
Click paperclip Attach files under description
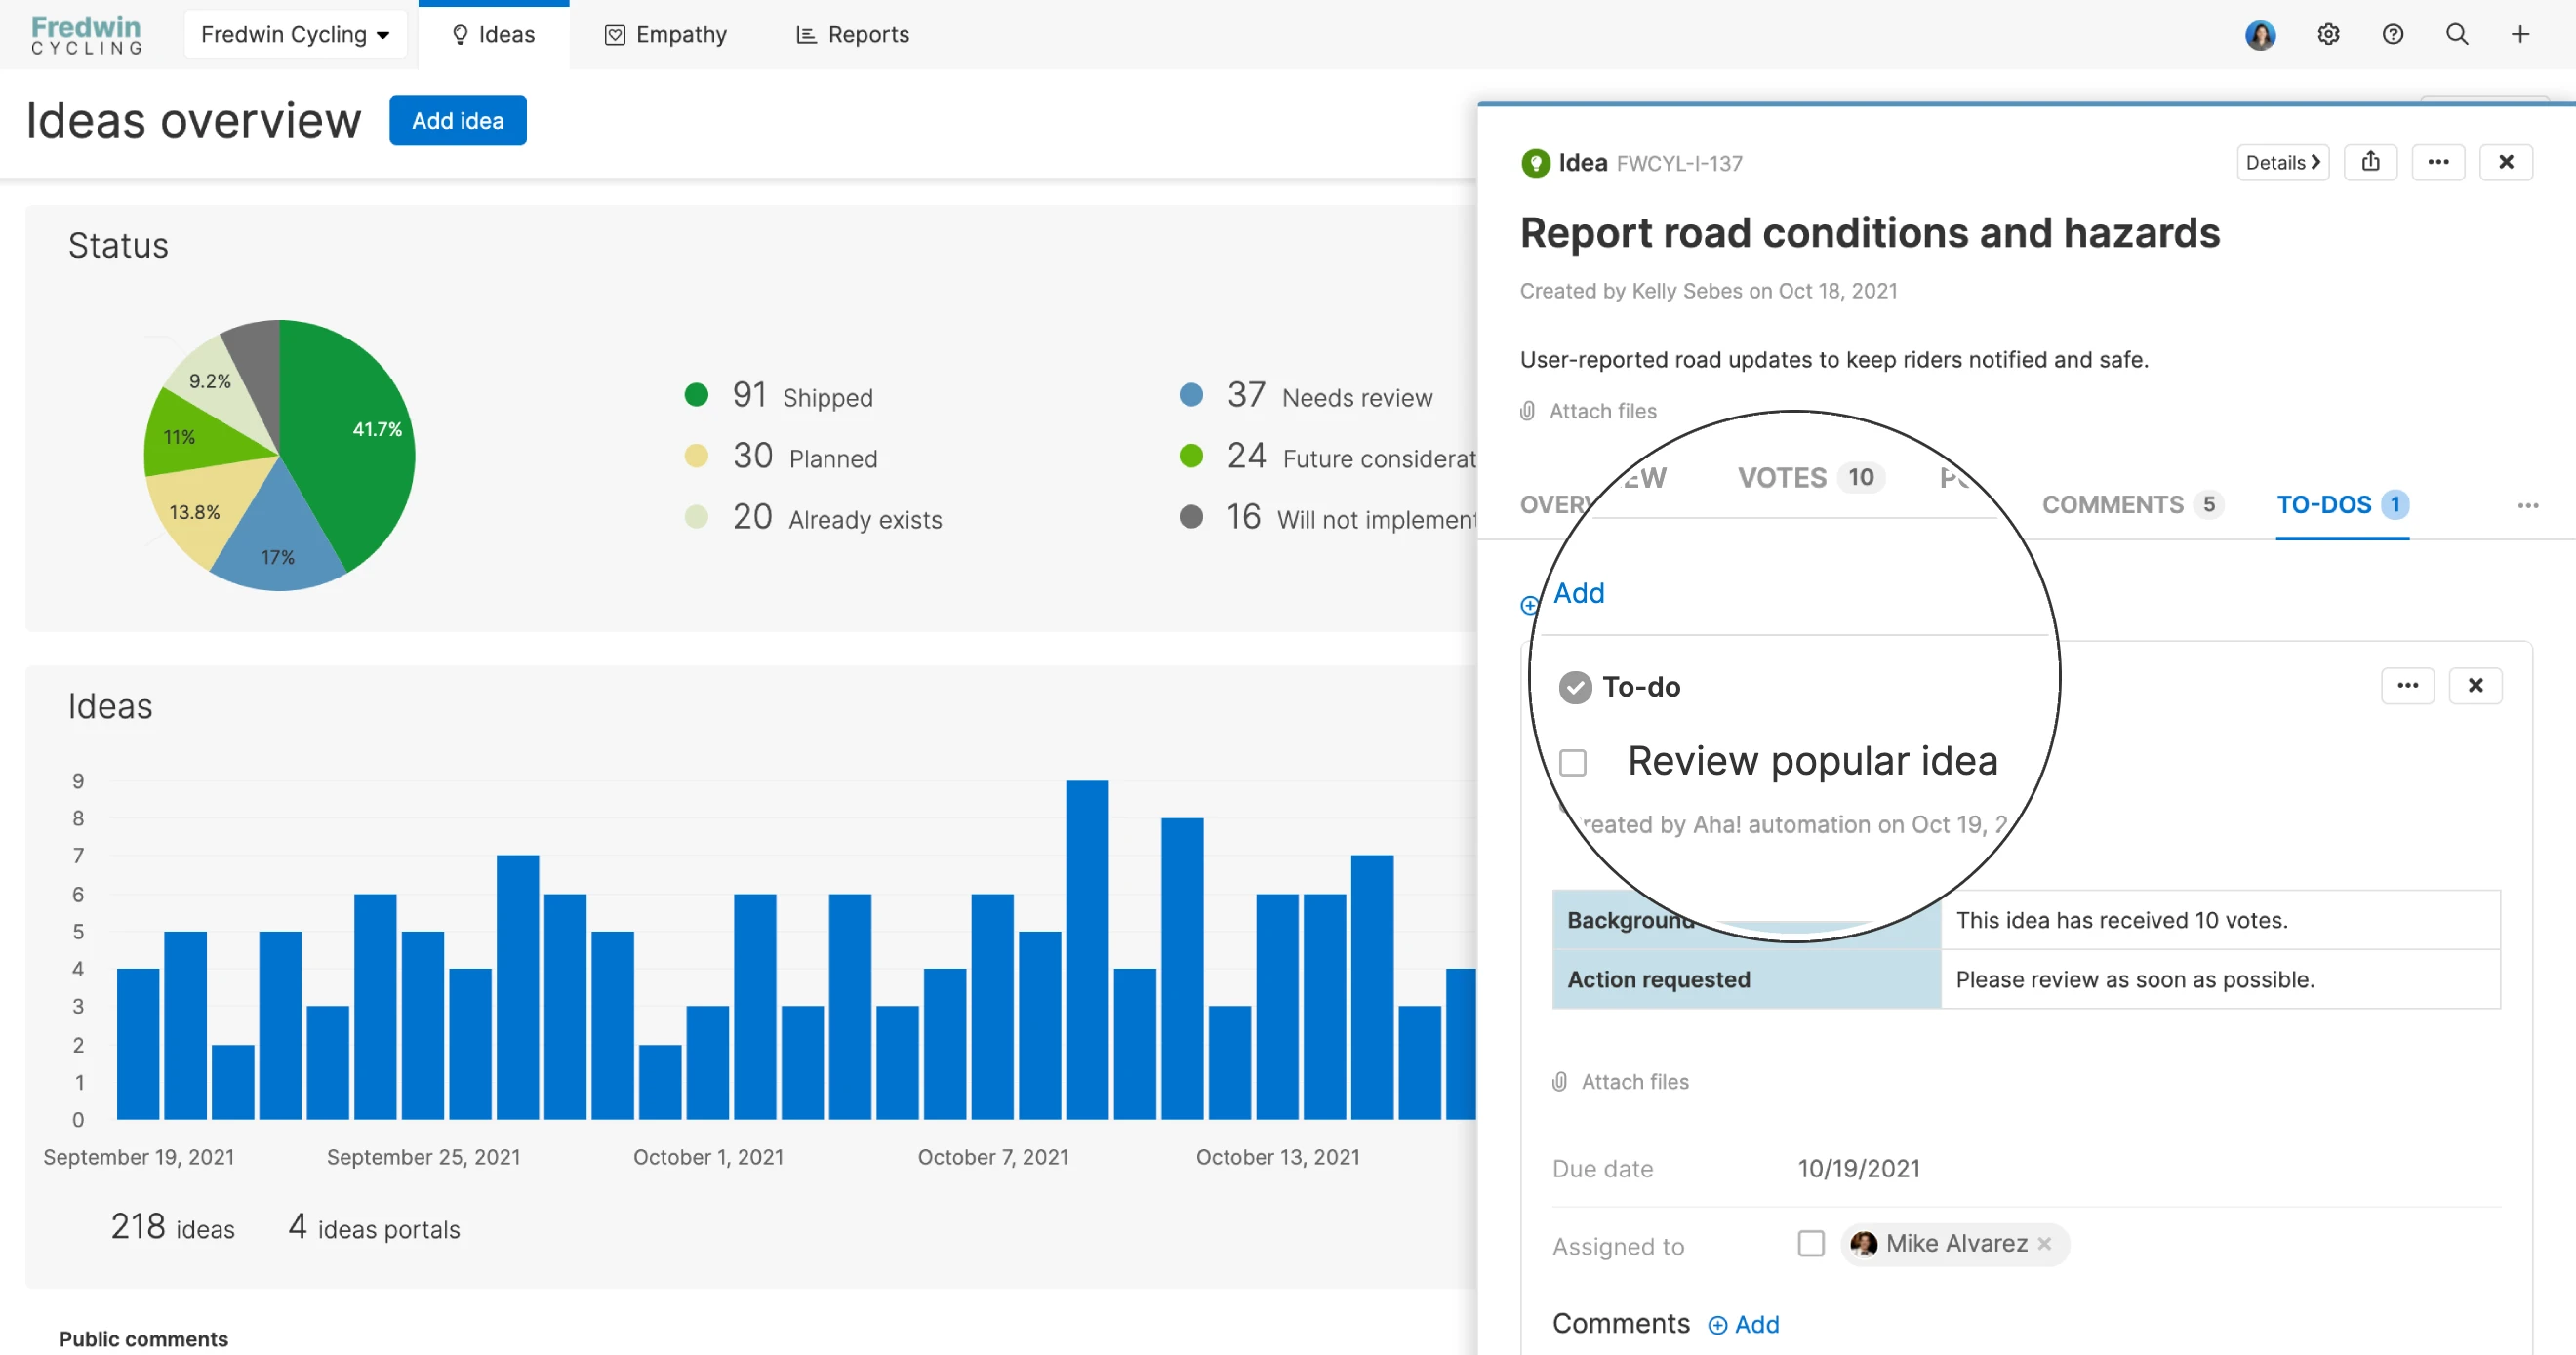coord(1590,411)
